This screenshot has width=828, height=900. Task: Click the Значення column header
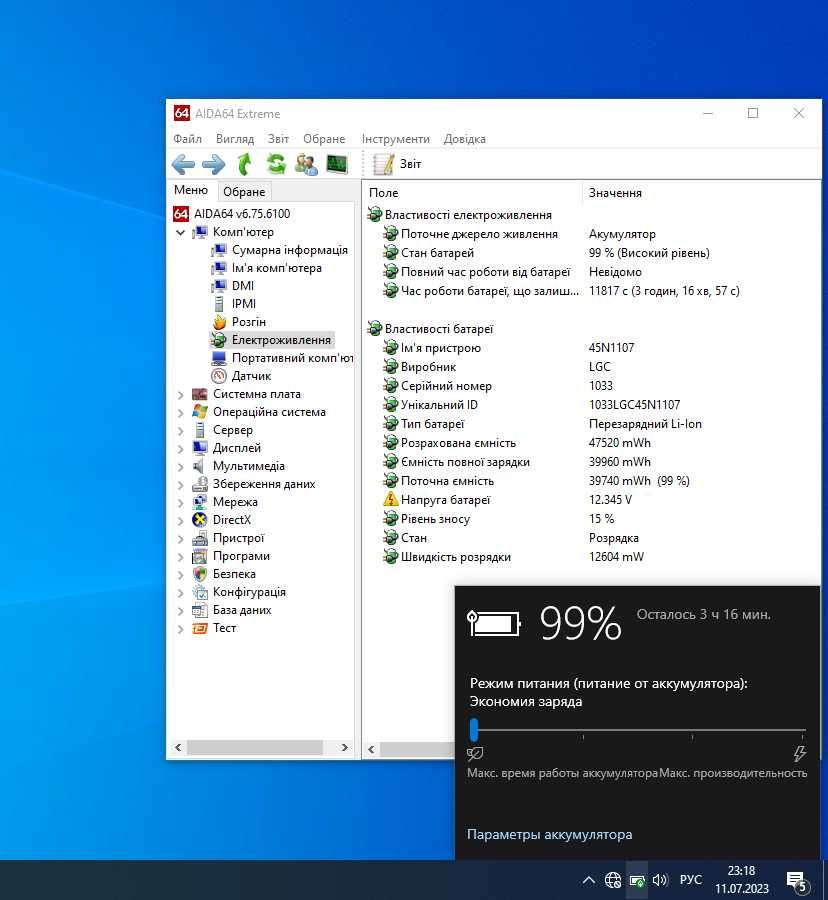click(702, 193)
